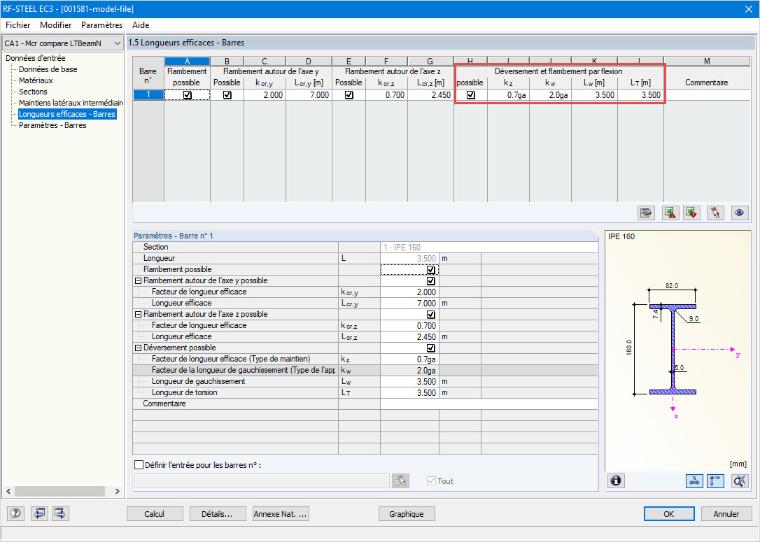Open the Paramètres menu
The image size is (760, 542).
[x=102, y=25]
